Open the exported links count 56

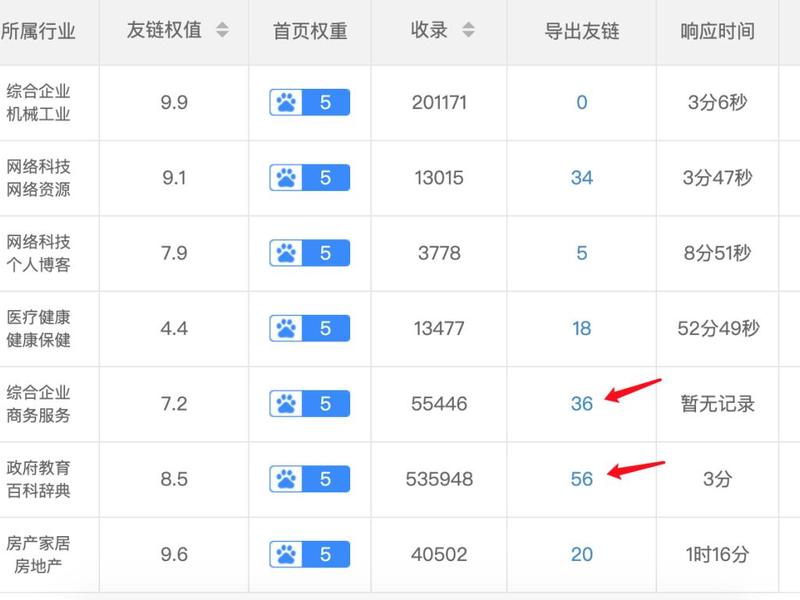[582, 479]
